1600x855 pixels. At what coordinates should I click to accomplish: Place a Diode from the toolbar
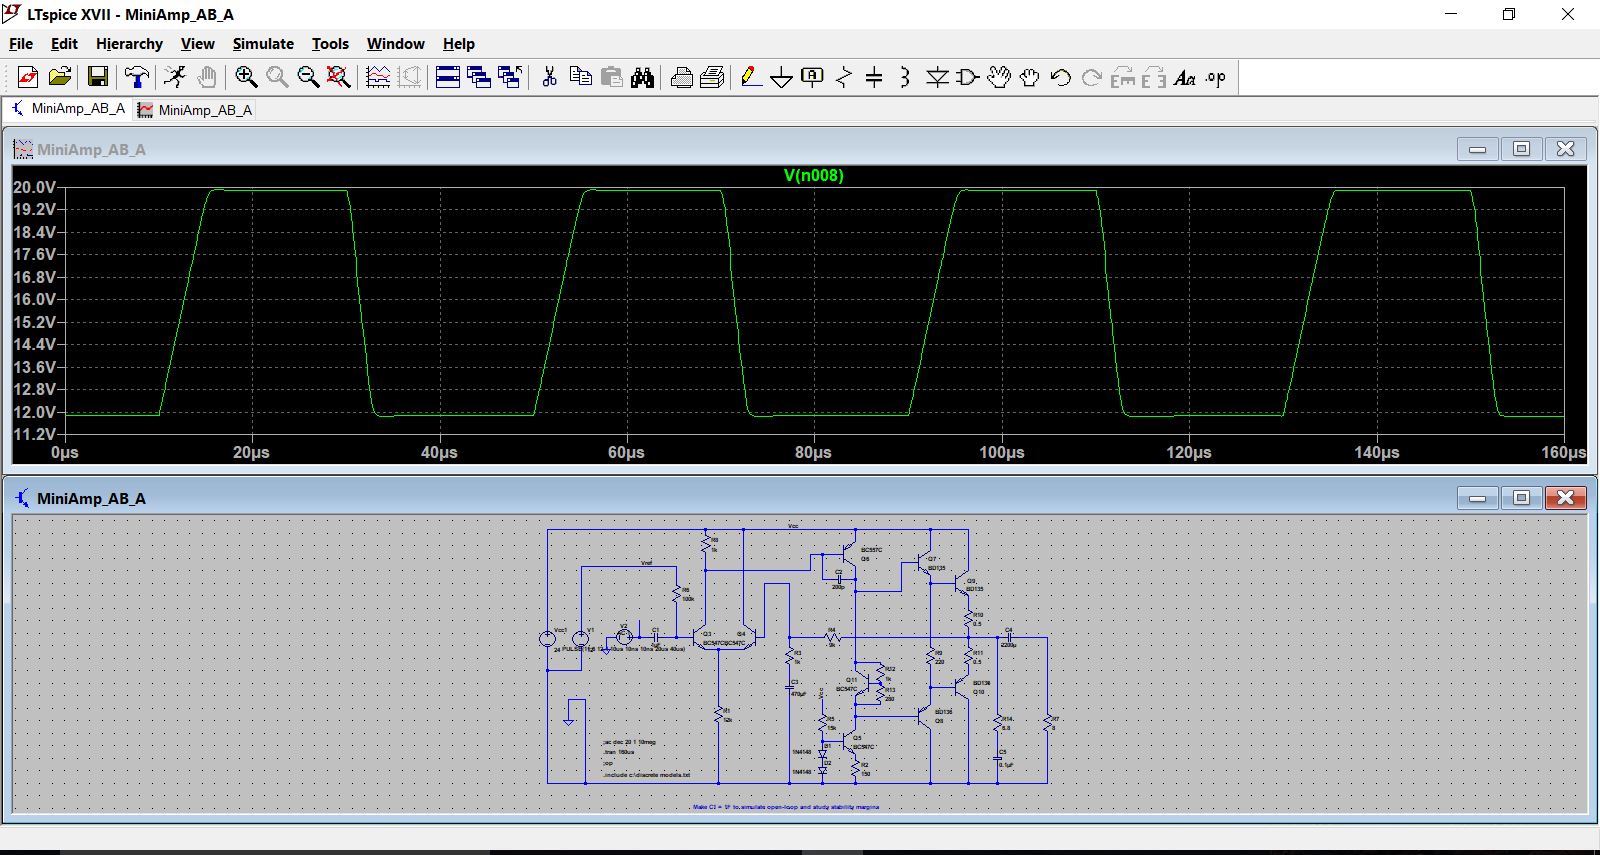tap(937, 77)
